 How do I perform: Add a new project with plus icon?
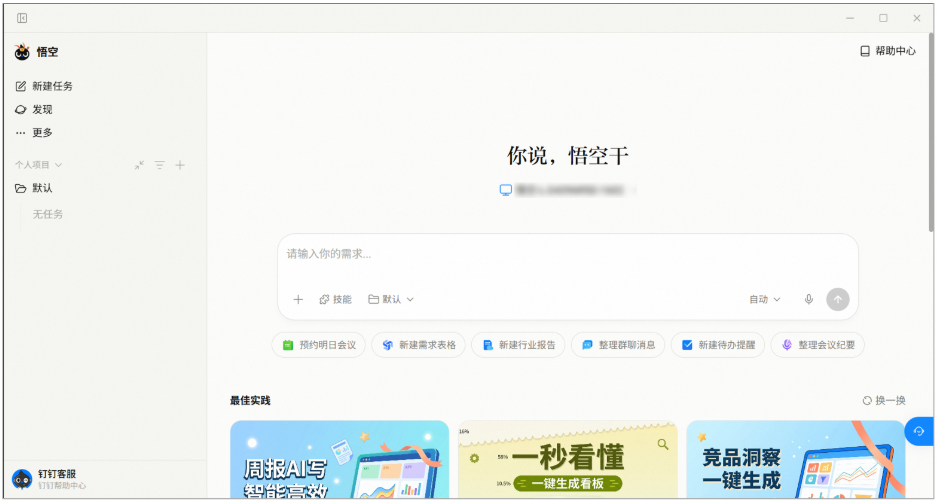(x=180, y=165)
